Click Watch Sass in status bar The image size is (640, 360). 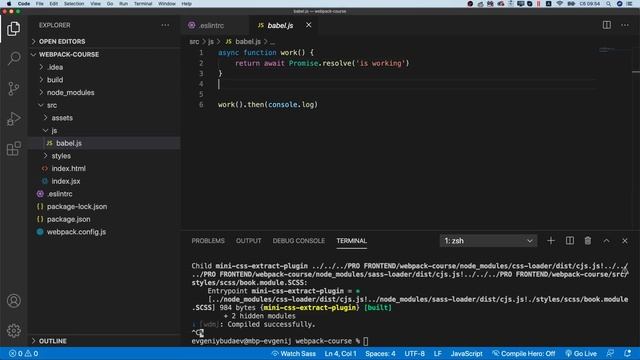(293, 353)
